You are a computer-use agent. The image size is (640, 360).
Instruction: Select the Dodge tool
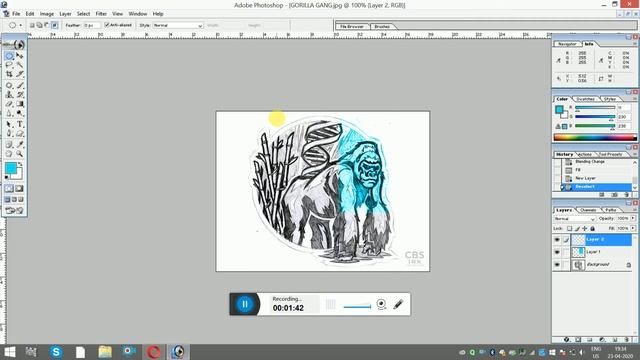tap(20, 113)
